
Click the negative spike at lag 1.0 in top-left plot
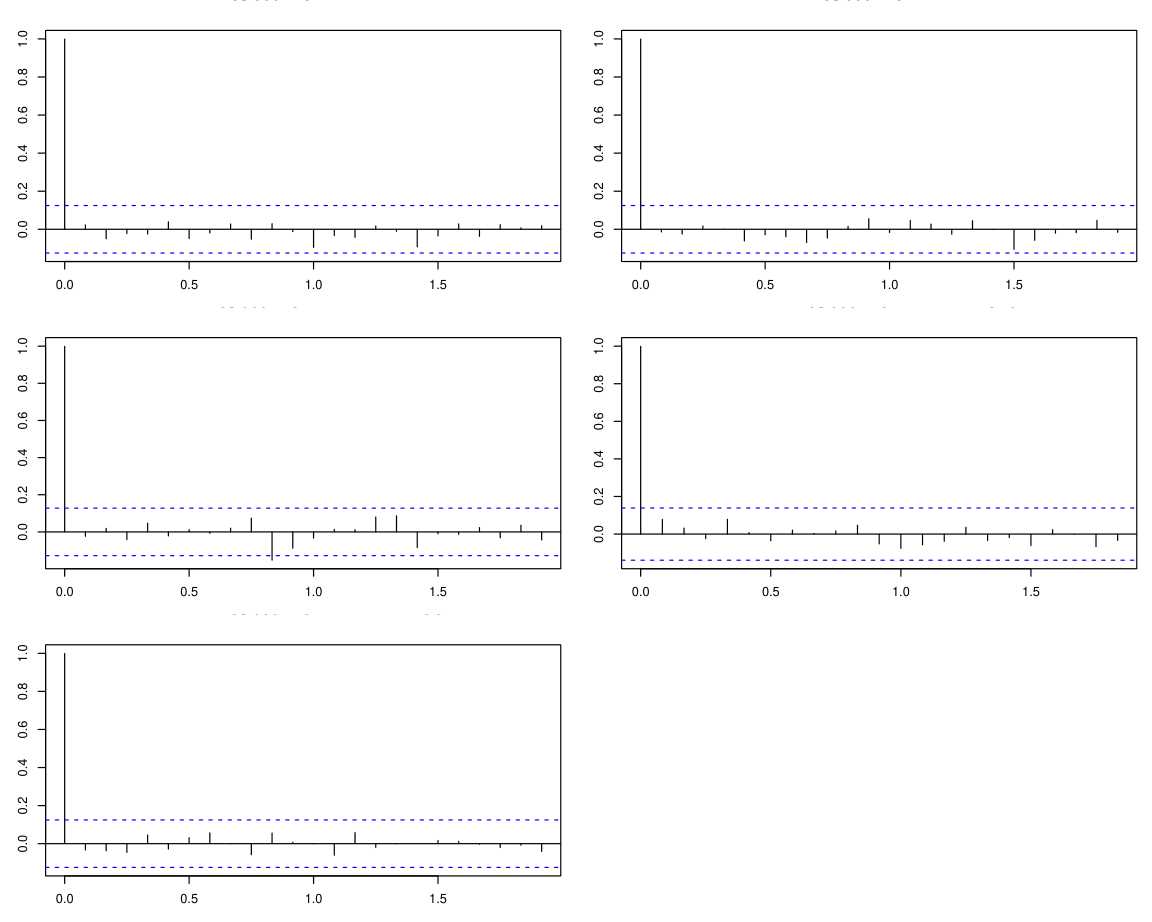tap(314, 239)
